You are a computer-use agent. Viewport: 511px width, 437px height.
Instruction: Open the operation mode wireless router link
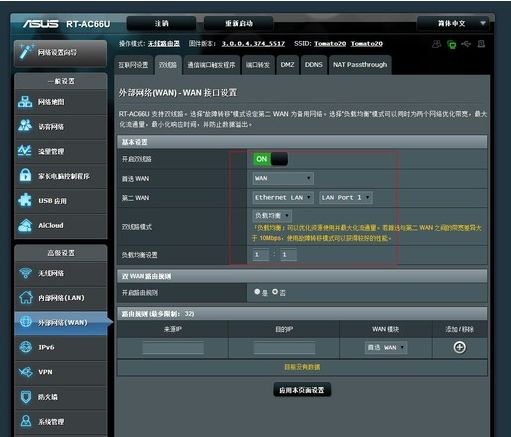[164, 44]
